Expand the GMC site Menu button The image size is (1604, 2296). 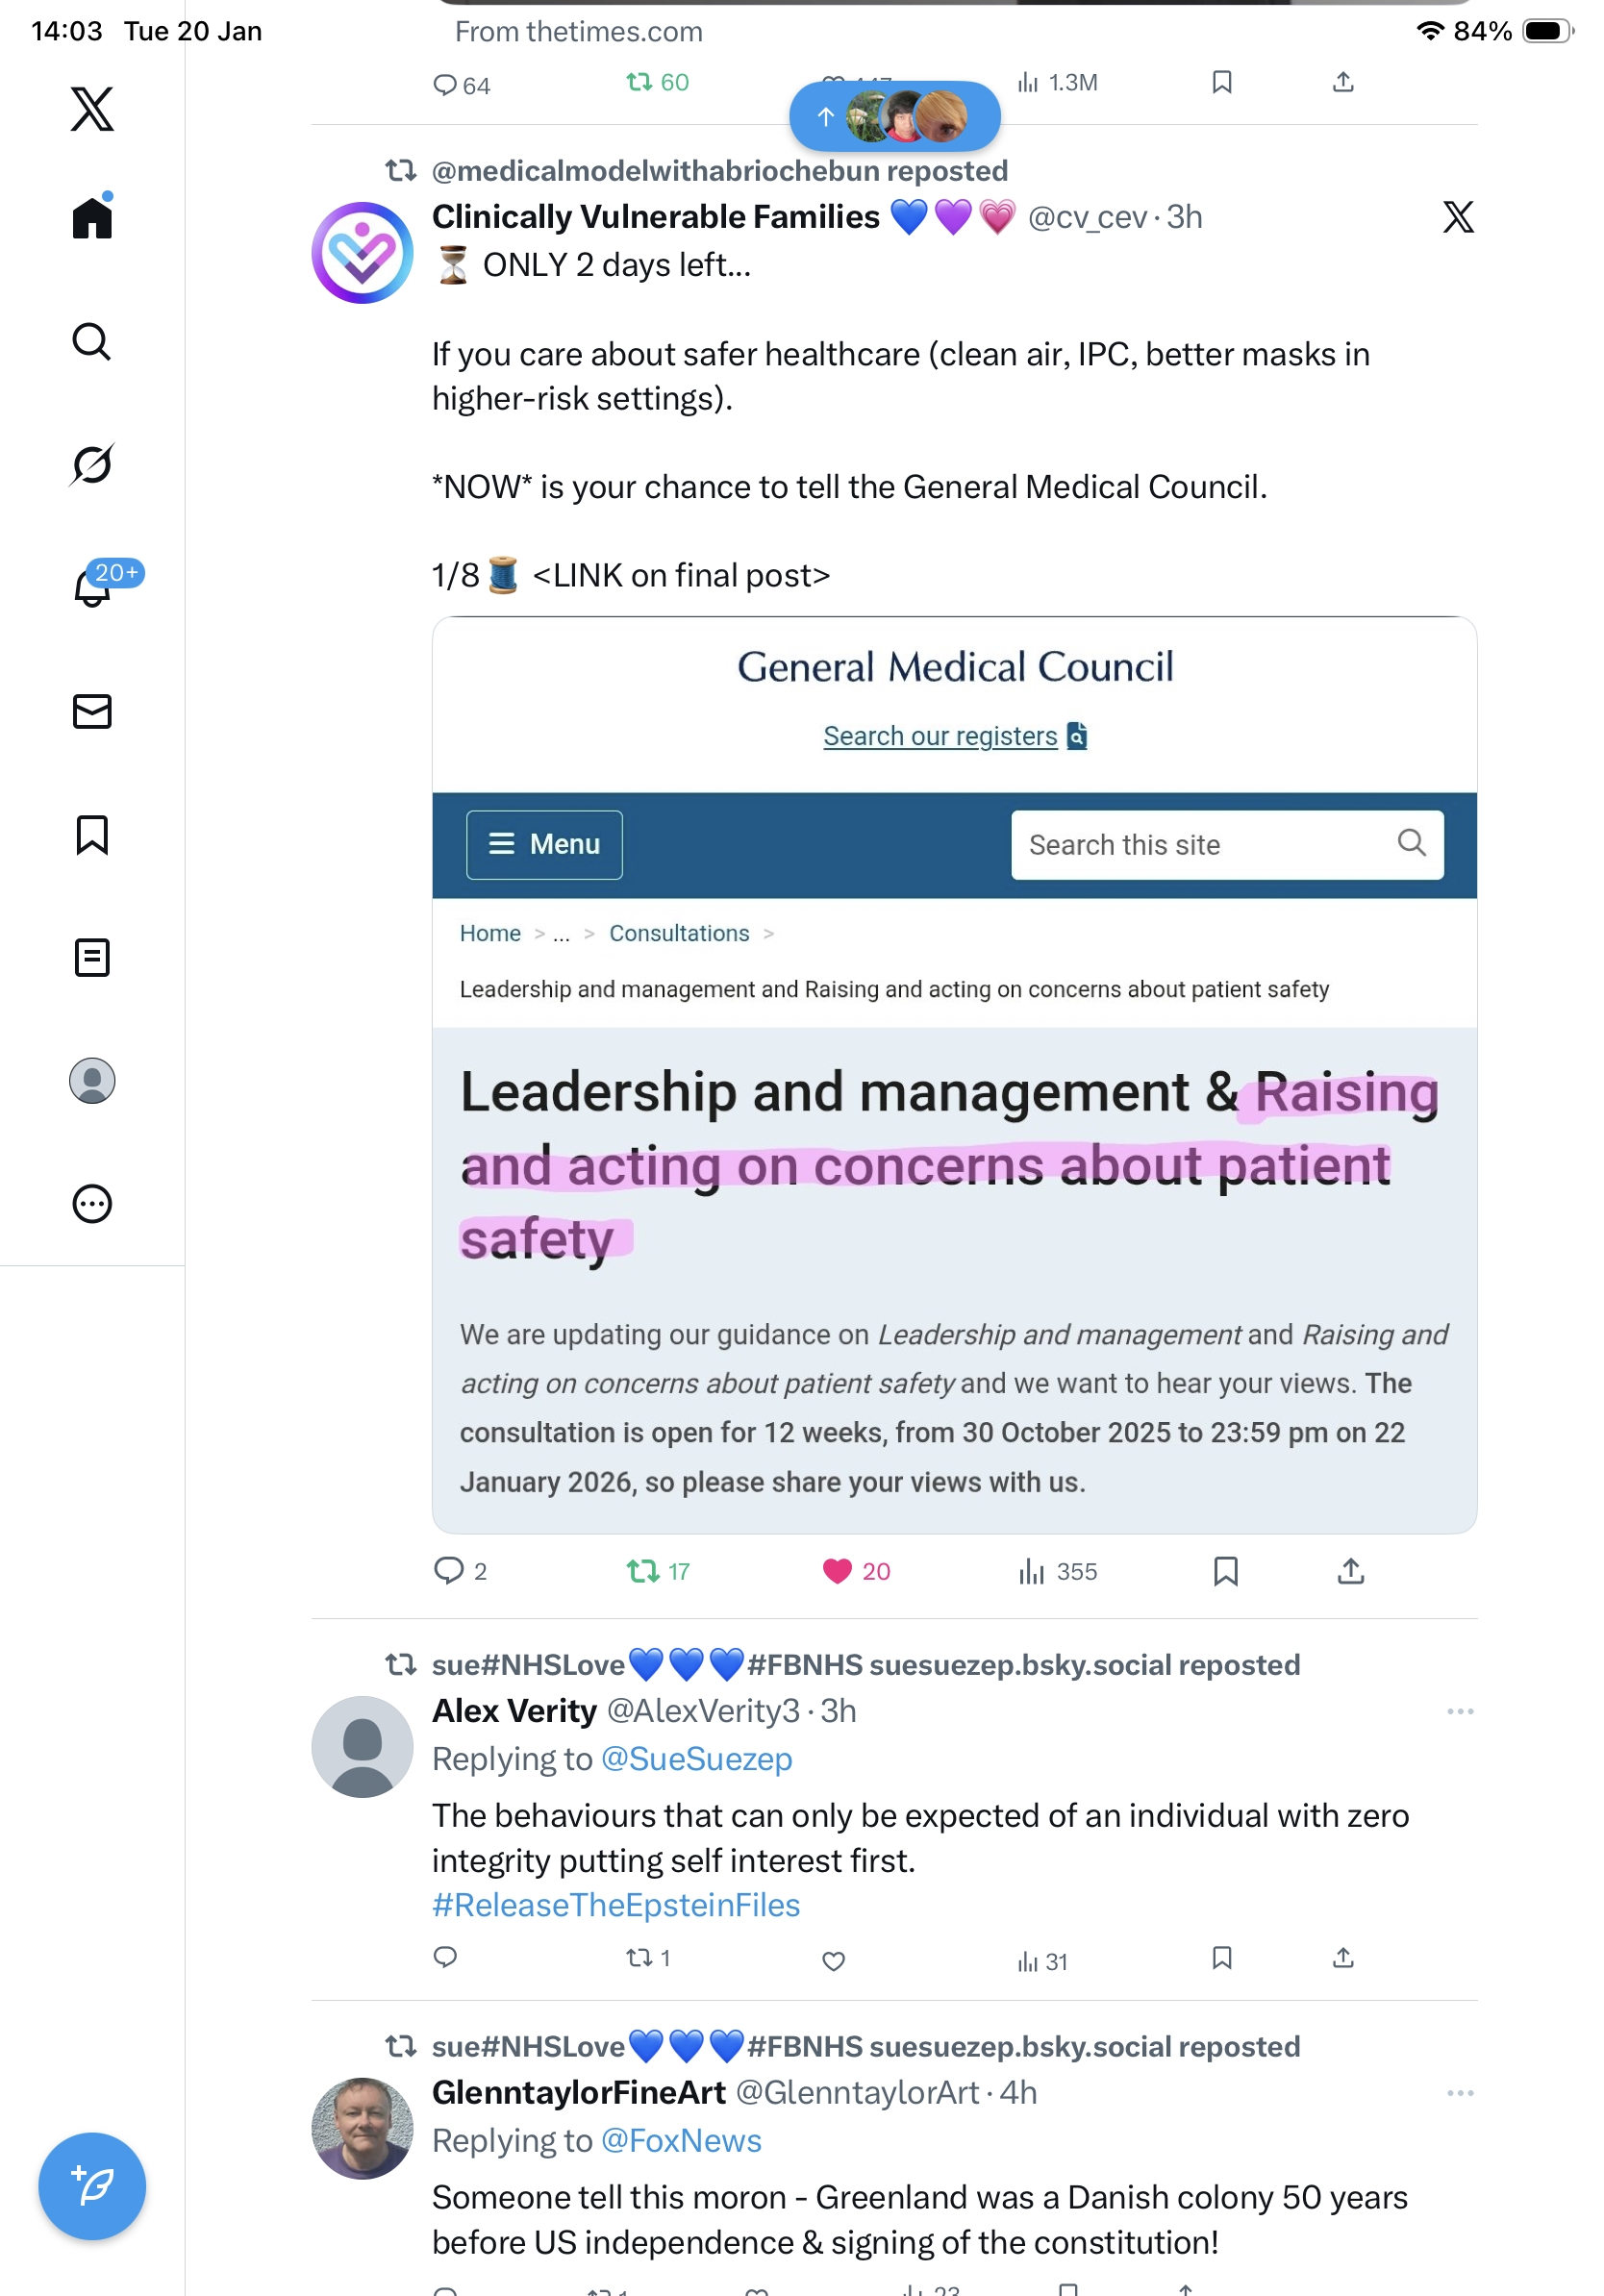pyautogui.click(x=544, y=845)
